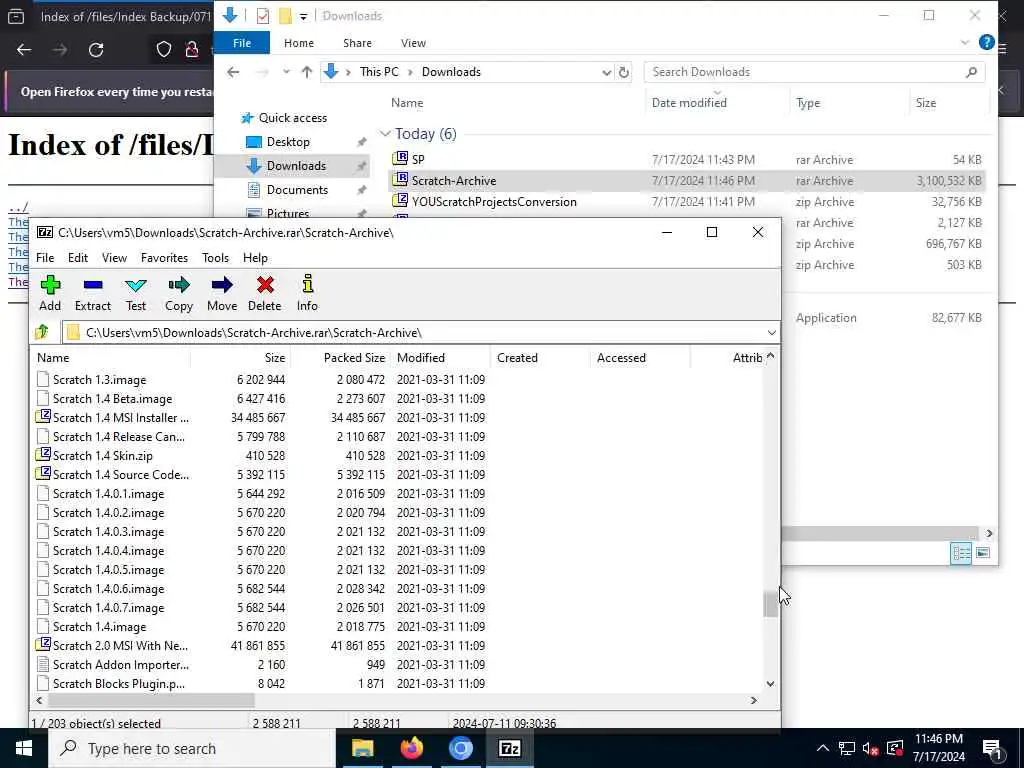This screenshot has width=1024, height=768.
Task: Click Explorer back navigation arrow
Action: click(233, 72)
